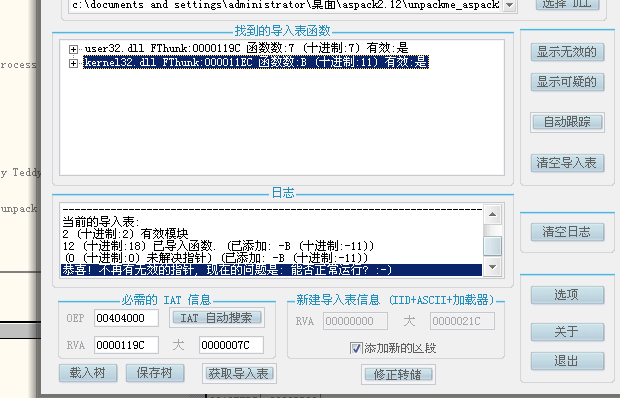The width and height of the screenshot is (620, 398).
Task: Click the 退出 exit button
Action: click(567, 361)
